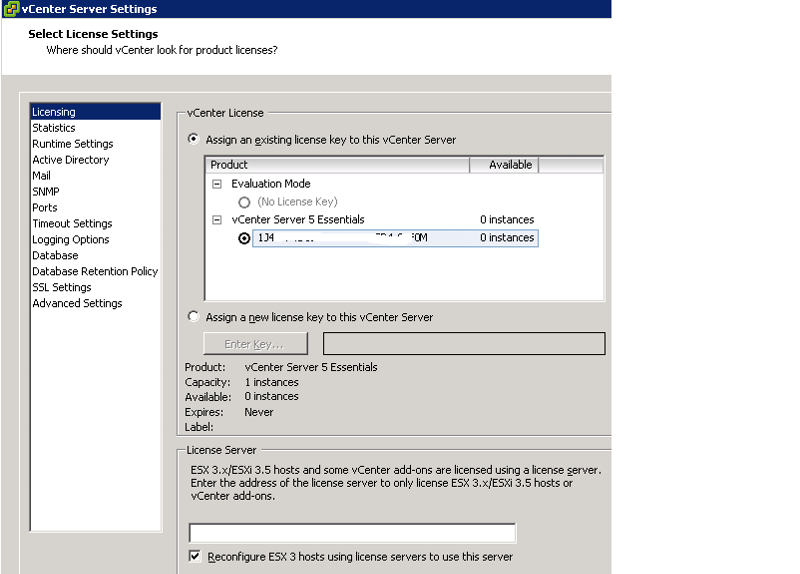Select the No License Key radio button

[x=244, y=203]
